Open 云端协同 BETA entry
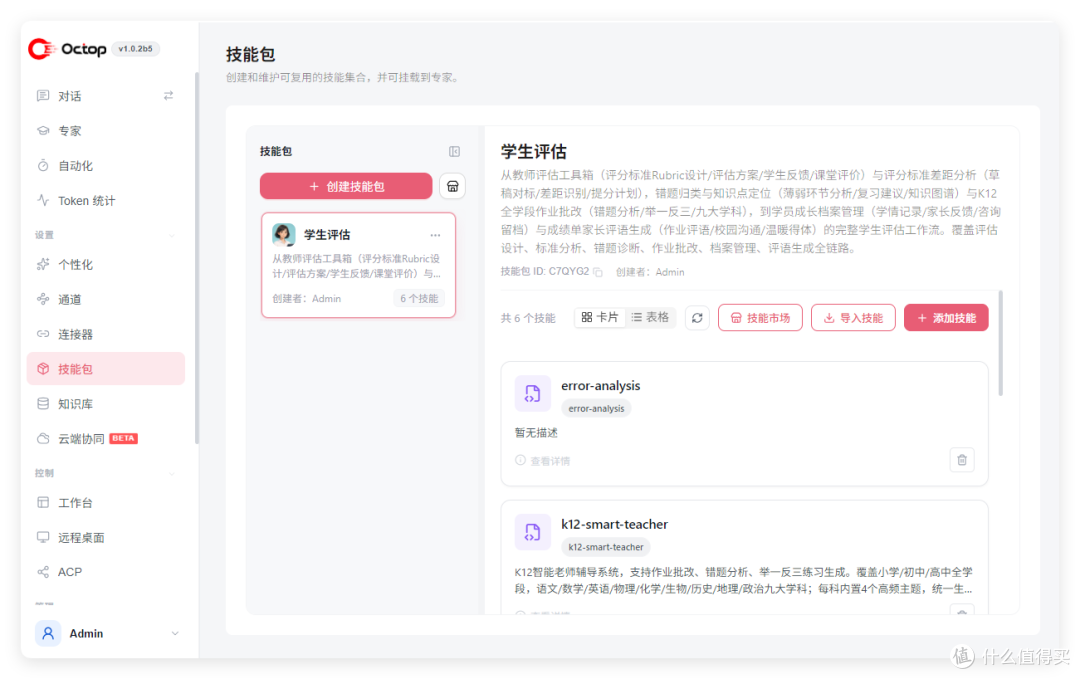 pos(105,439)
